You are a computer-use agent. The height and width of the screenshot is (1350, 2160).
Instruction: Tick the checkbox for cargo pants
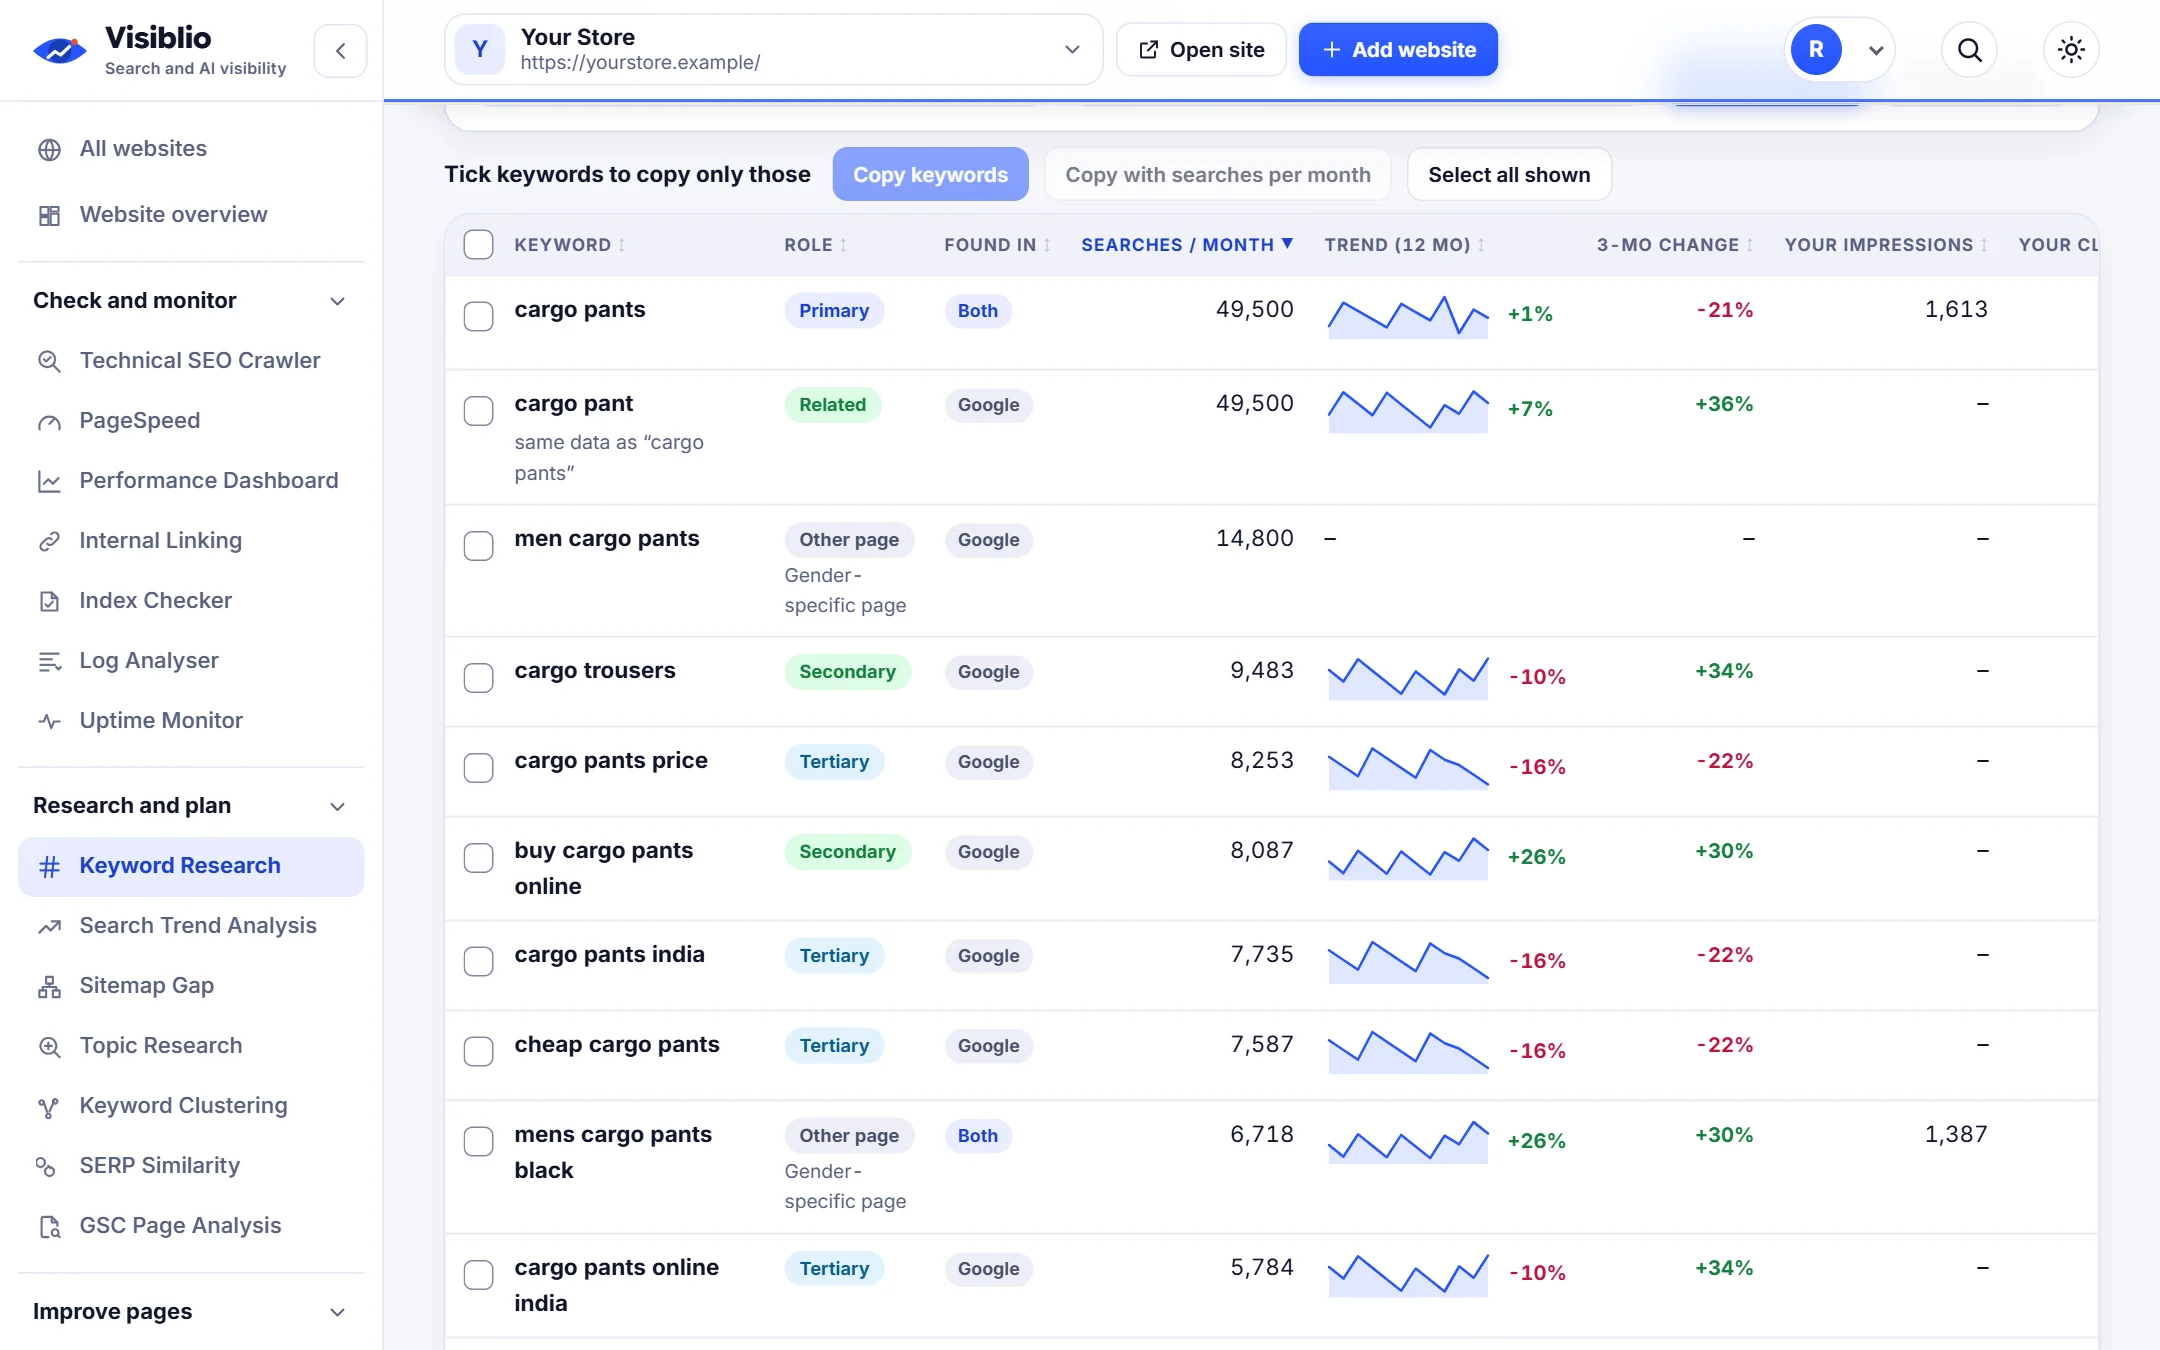pyautogui.click(x=479, y=317)
